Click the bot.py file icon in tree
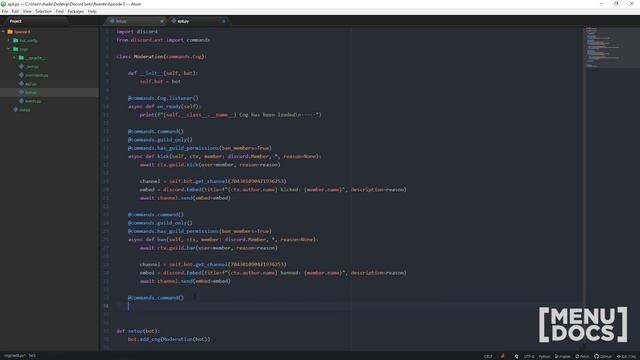Viewport: 640px width, 360px height. (16, 109)
